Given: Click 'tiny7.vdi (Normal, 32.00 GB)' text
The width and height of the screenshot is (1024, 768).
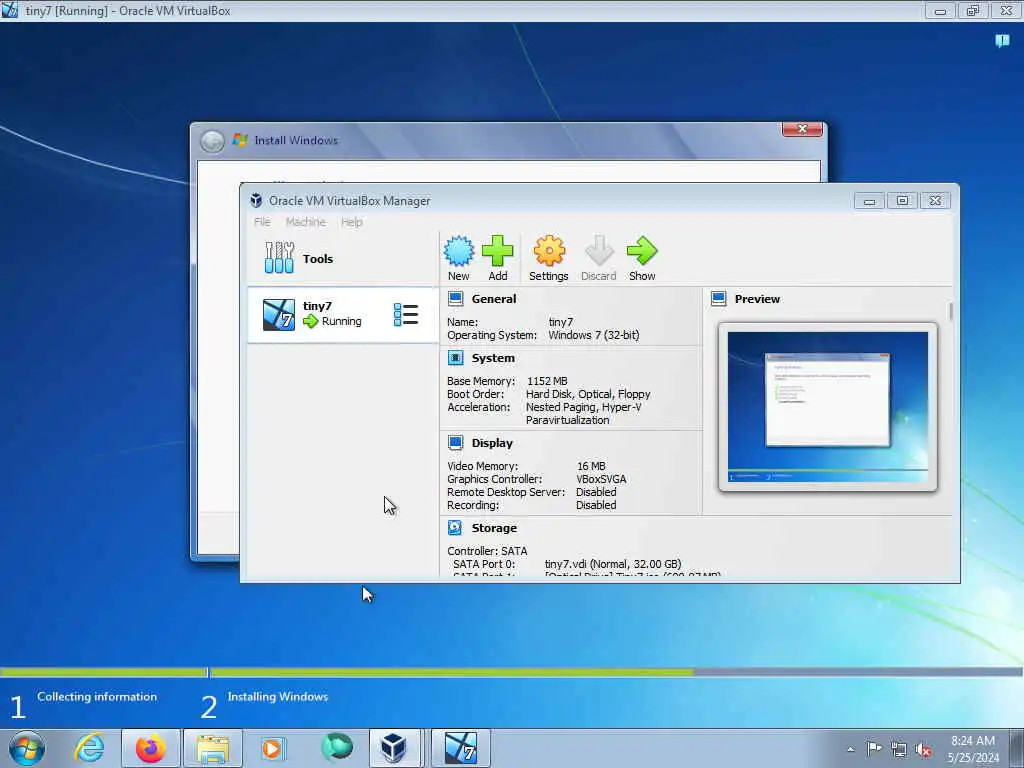Looking at the screenshot, I should click(613, 564).
